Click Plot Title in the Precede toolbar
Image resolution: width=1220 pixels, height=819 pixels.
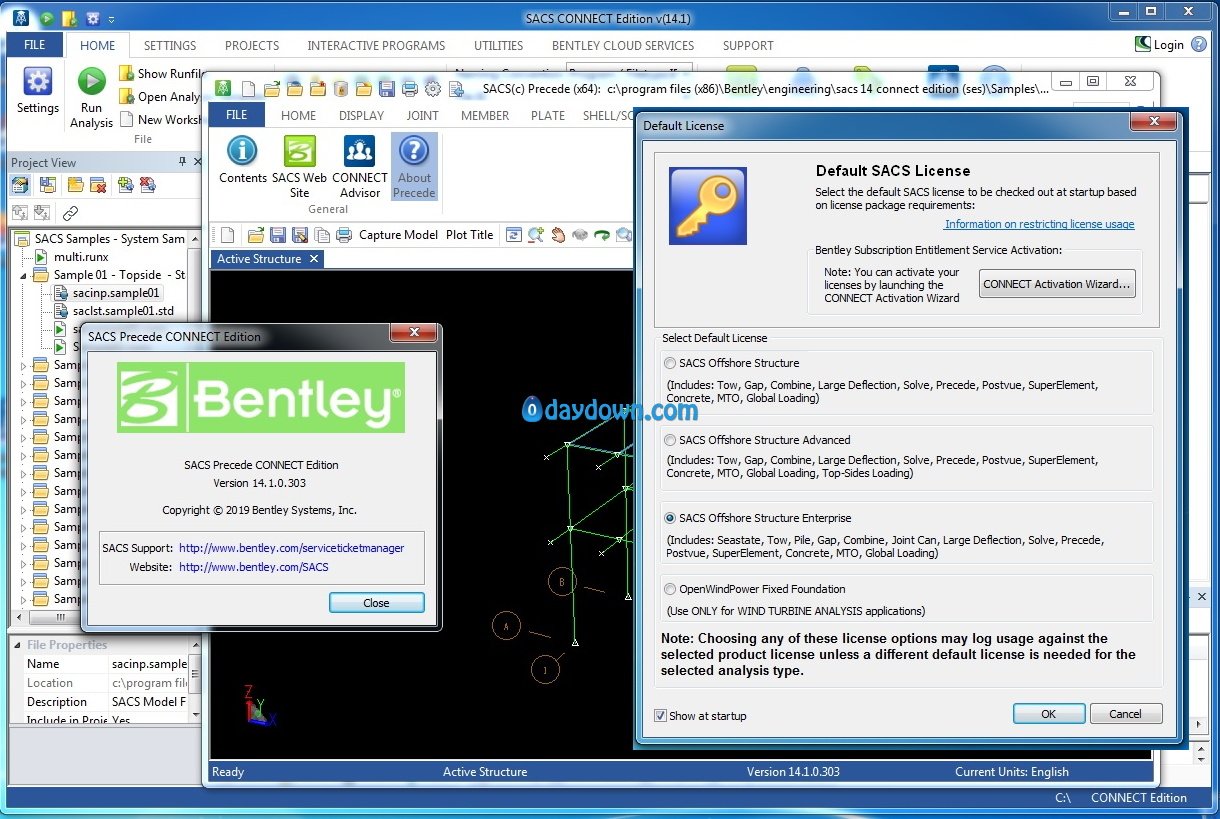coord(470,235)
